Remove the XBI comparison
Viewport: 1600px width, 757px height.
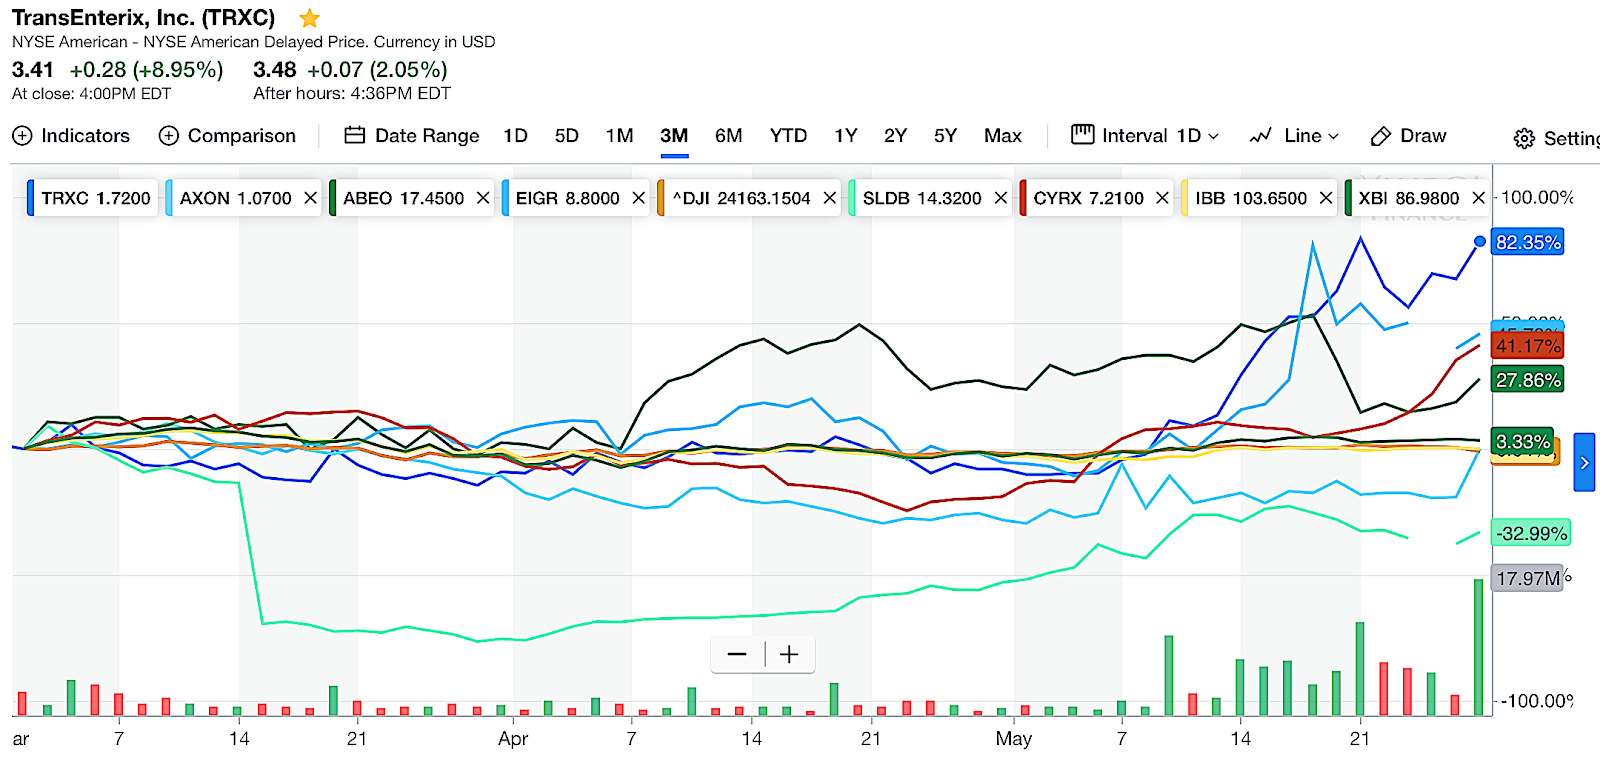pos(1478,198)
